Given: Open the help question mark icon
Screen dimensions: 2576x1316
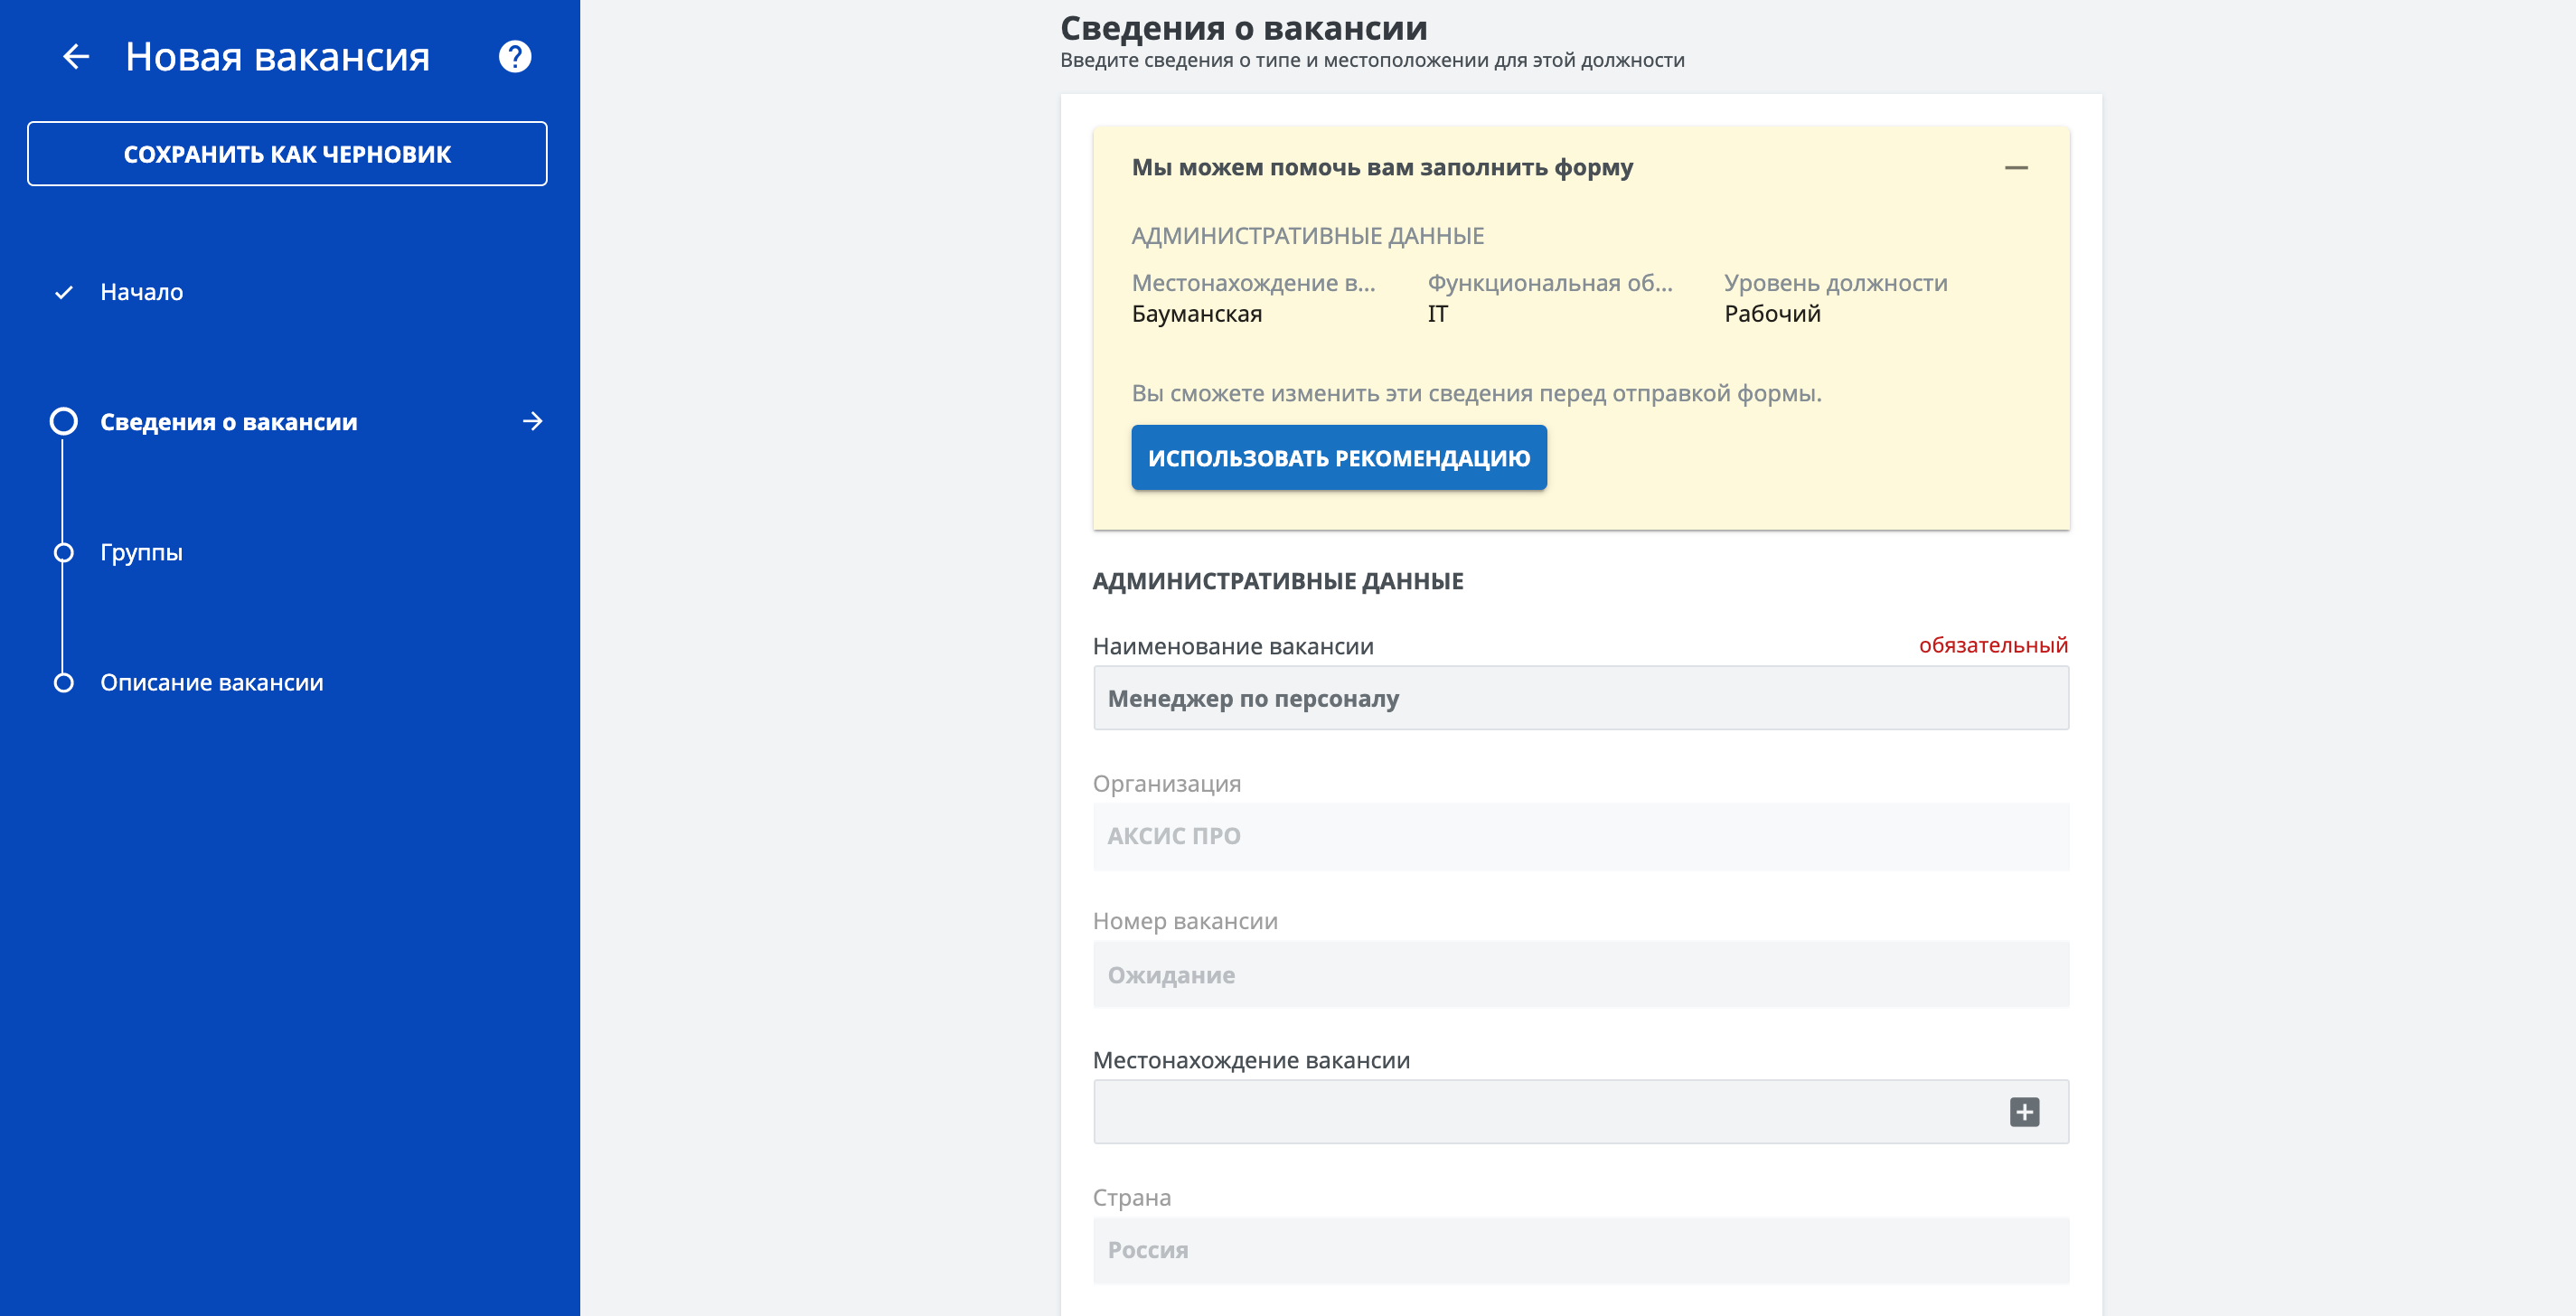Looking at the screenshot, I should point(514,57).
